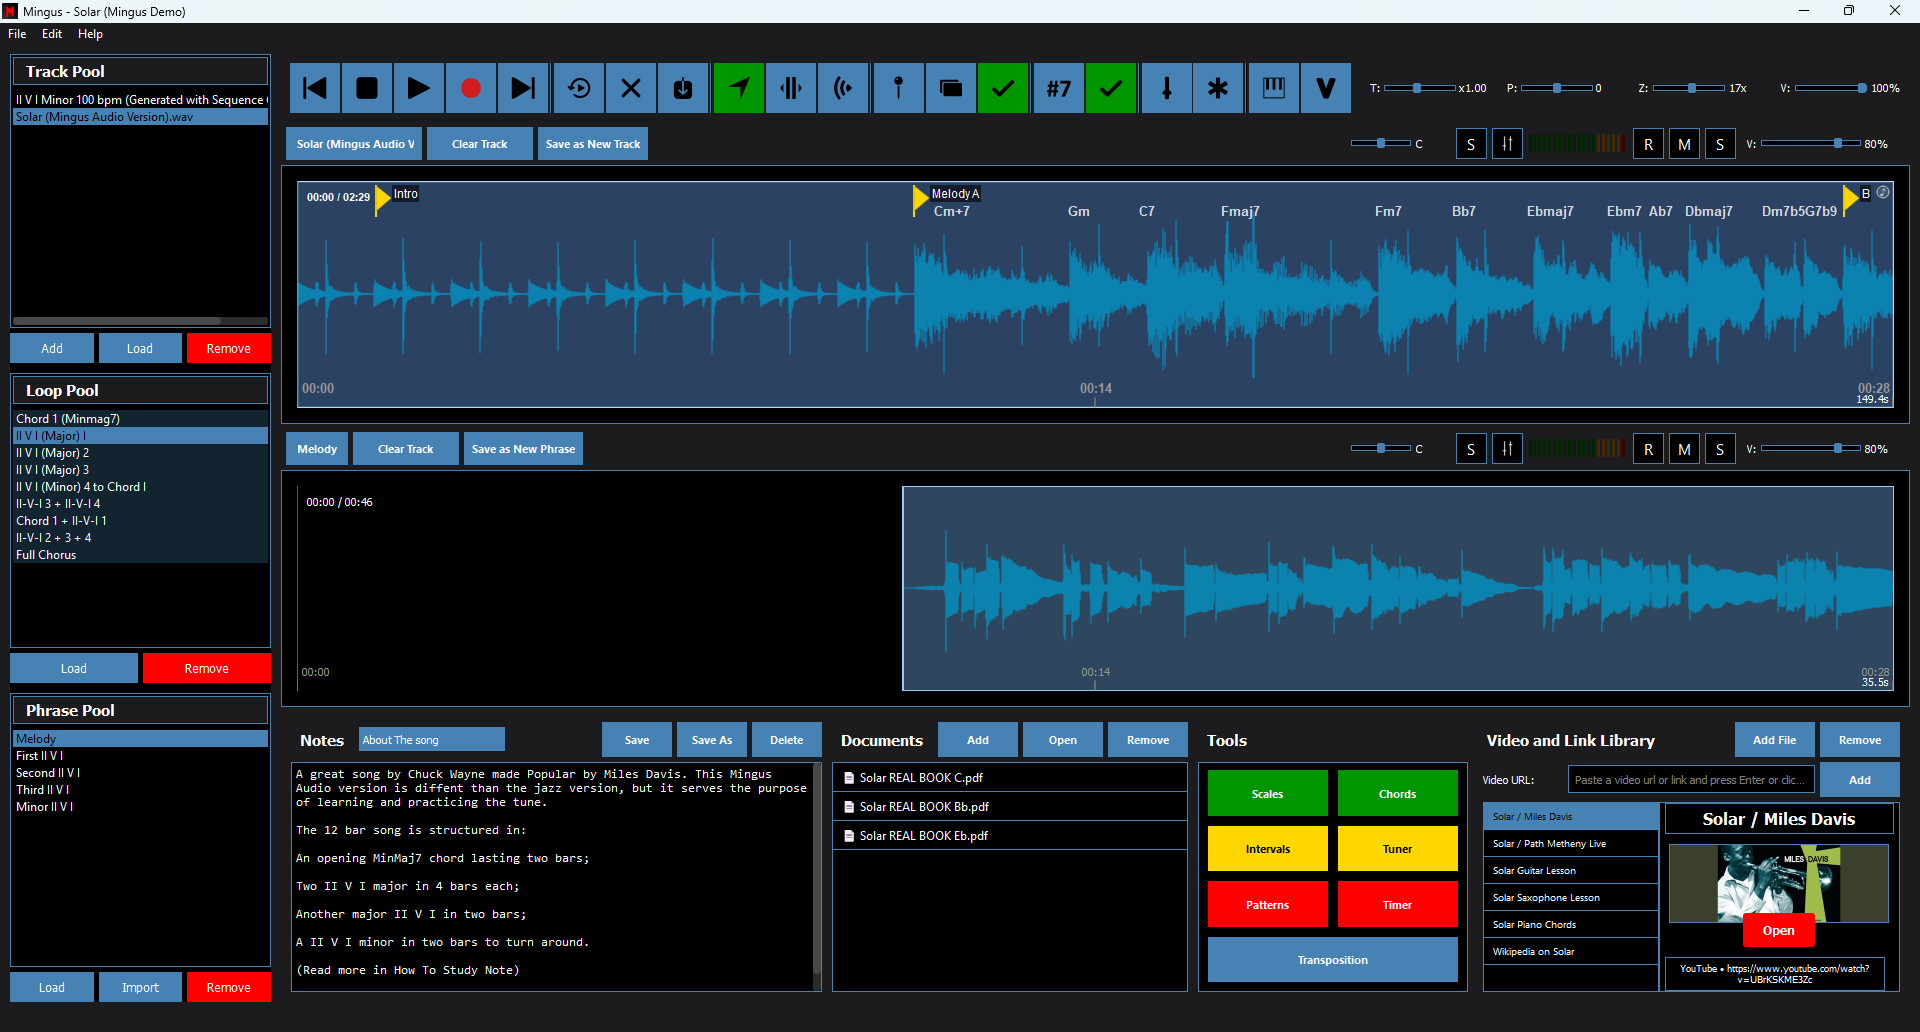The image size is (1920, 1032).
Task: Click the red Record button
Action: [x=470, y=89]
